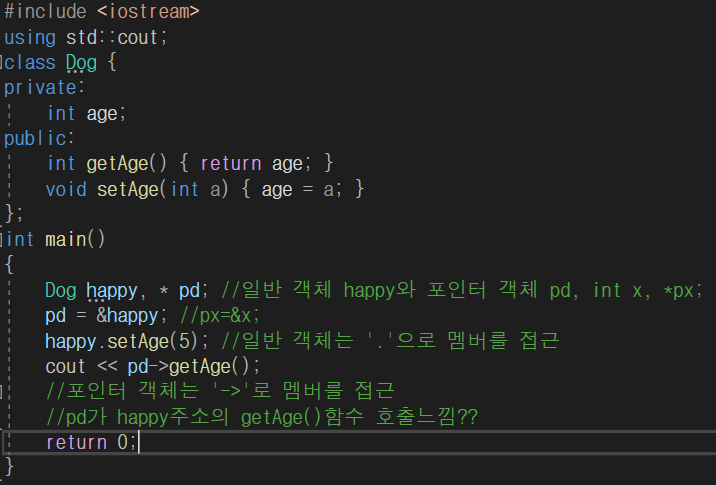Click "return" inside the getAge body
The height and width of the screenshot is (485, 716).
231,163
